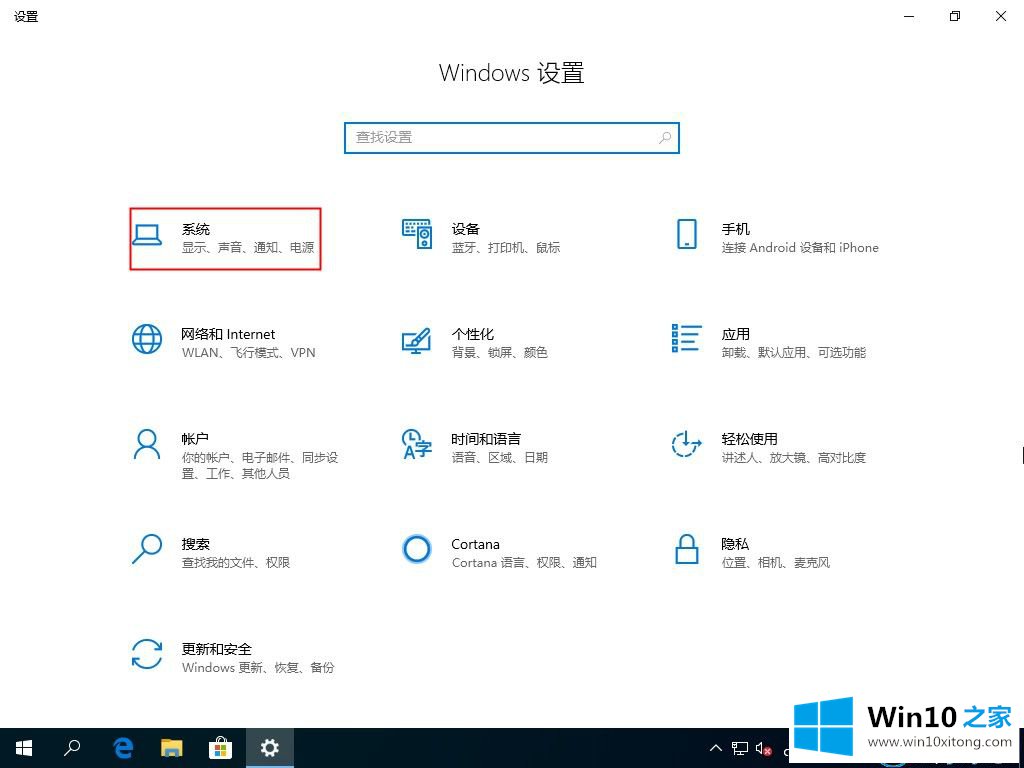
Task: Open 手机 settings title
Action: pyautogui.click(x=735, y=229)
